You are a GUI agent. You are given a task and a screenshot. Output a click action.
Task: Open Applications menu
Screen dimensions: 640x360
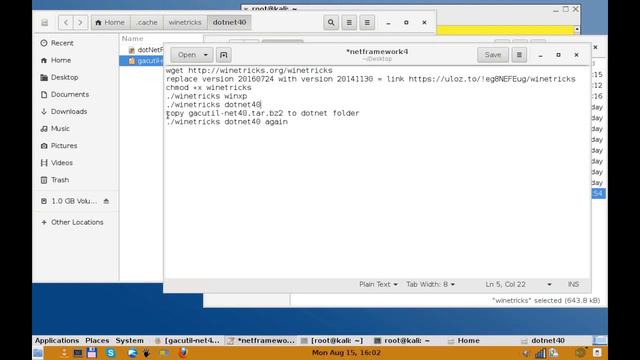(x=57, y=340)
